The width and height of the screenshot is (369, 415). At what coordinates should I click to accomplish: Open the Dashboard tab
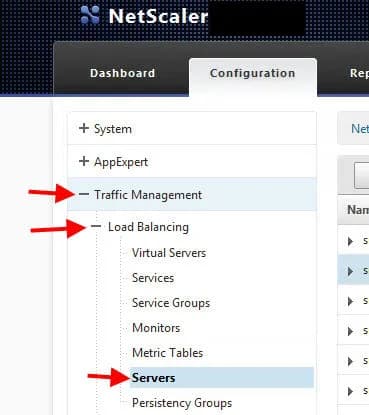point(123,73)
